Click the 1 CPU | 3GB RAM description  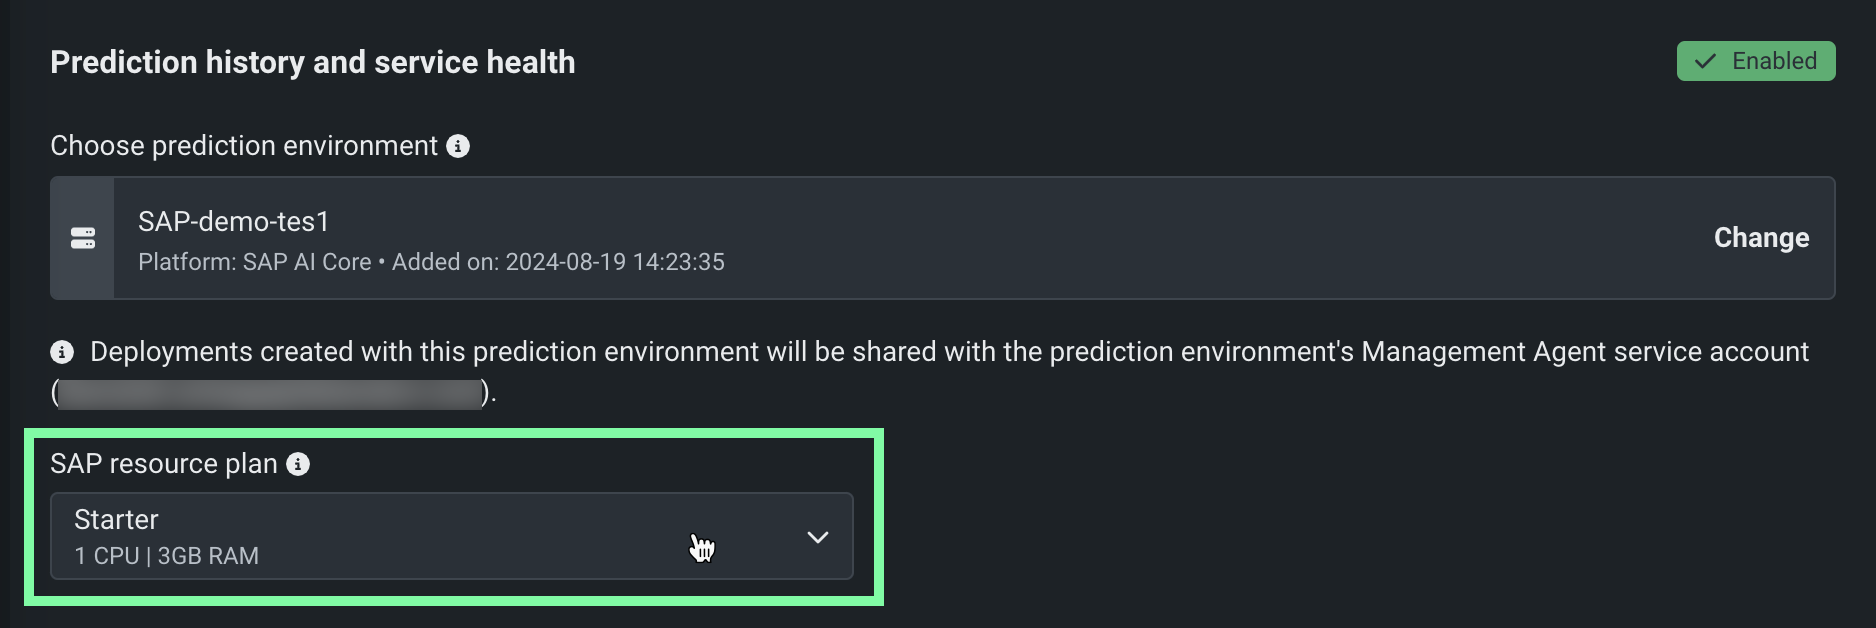(x=167, y=556)
